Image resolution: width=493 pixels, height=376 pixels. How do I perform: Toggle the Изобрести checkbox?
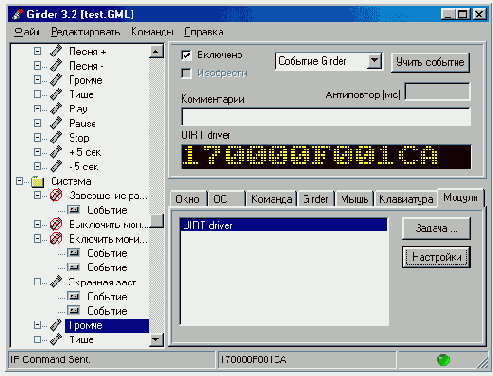click(186, 73)
